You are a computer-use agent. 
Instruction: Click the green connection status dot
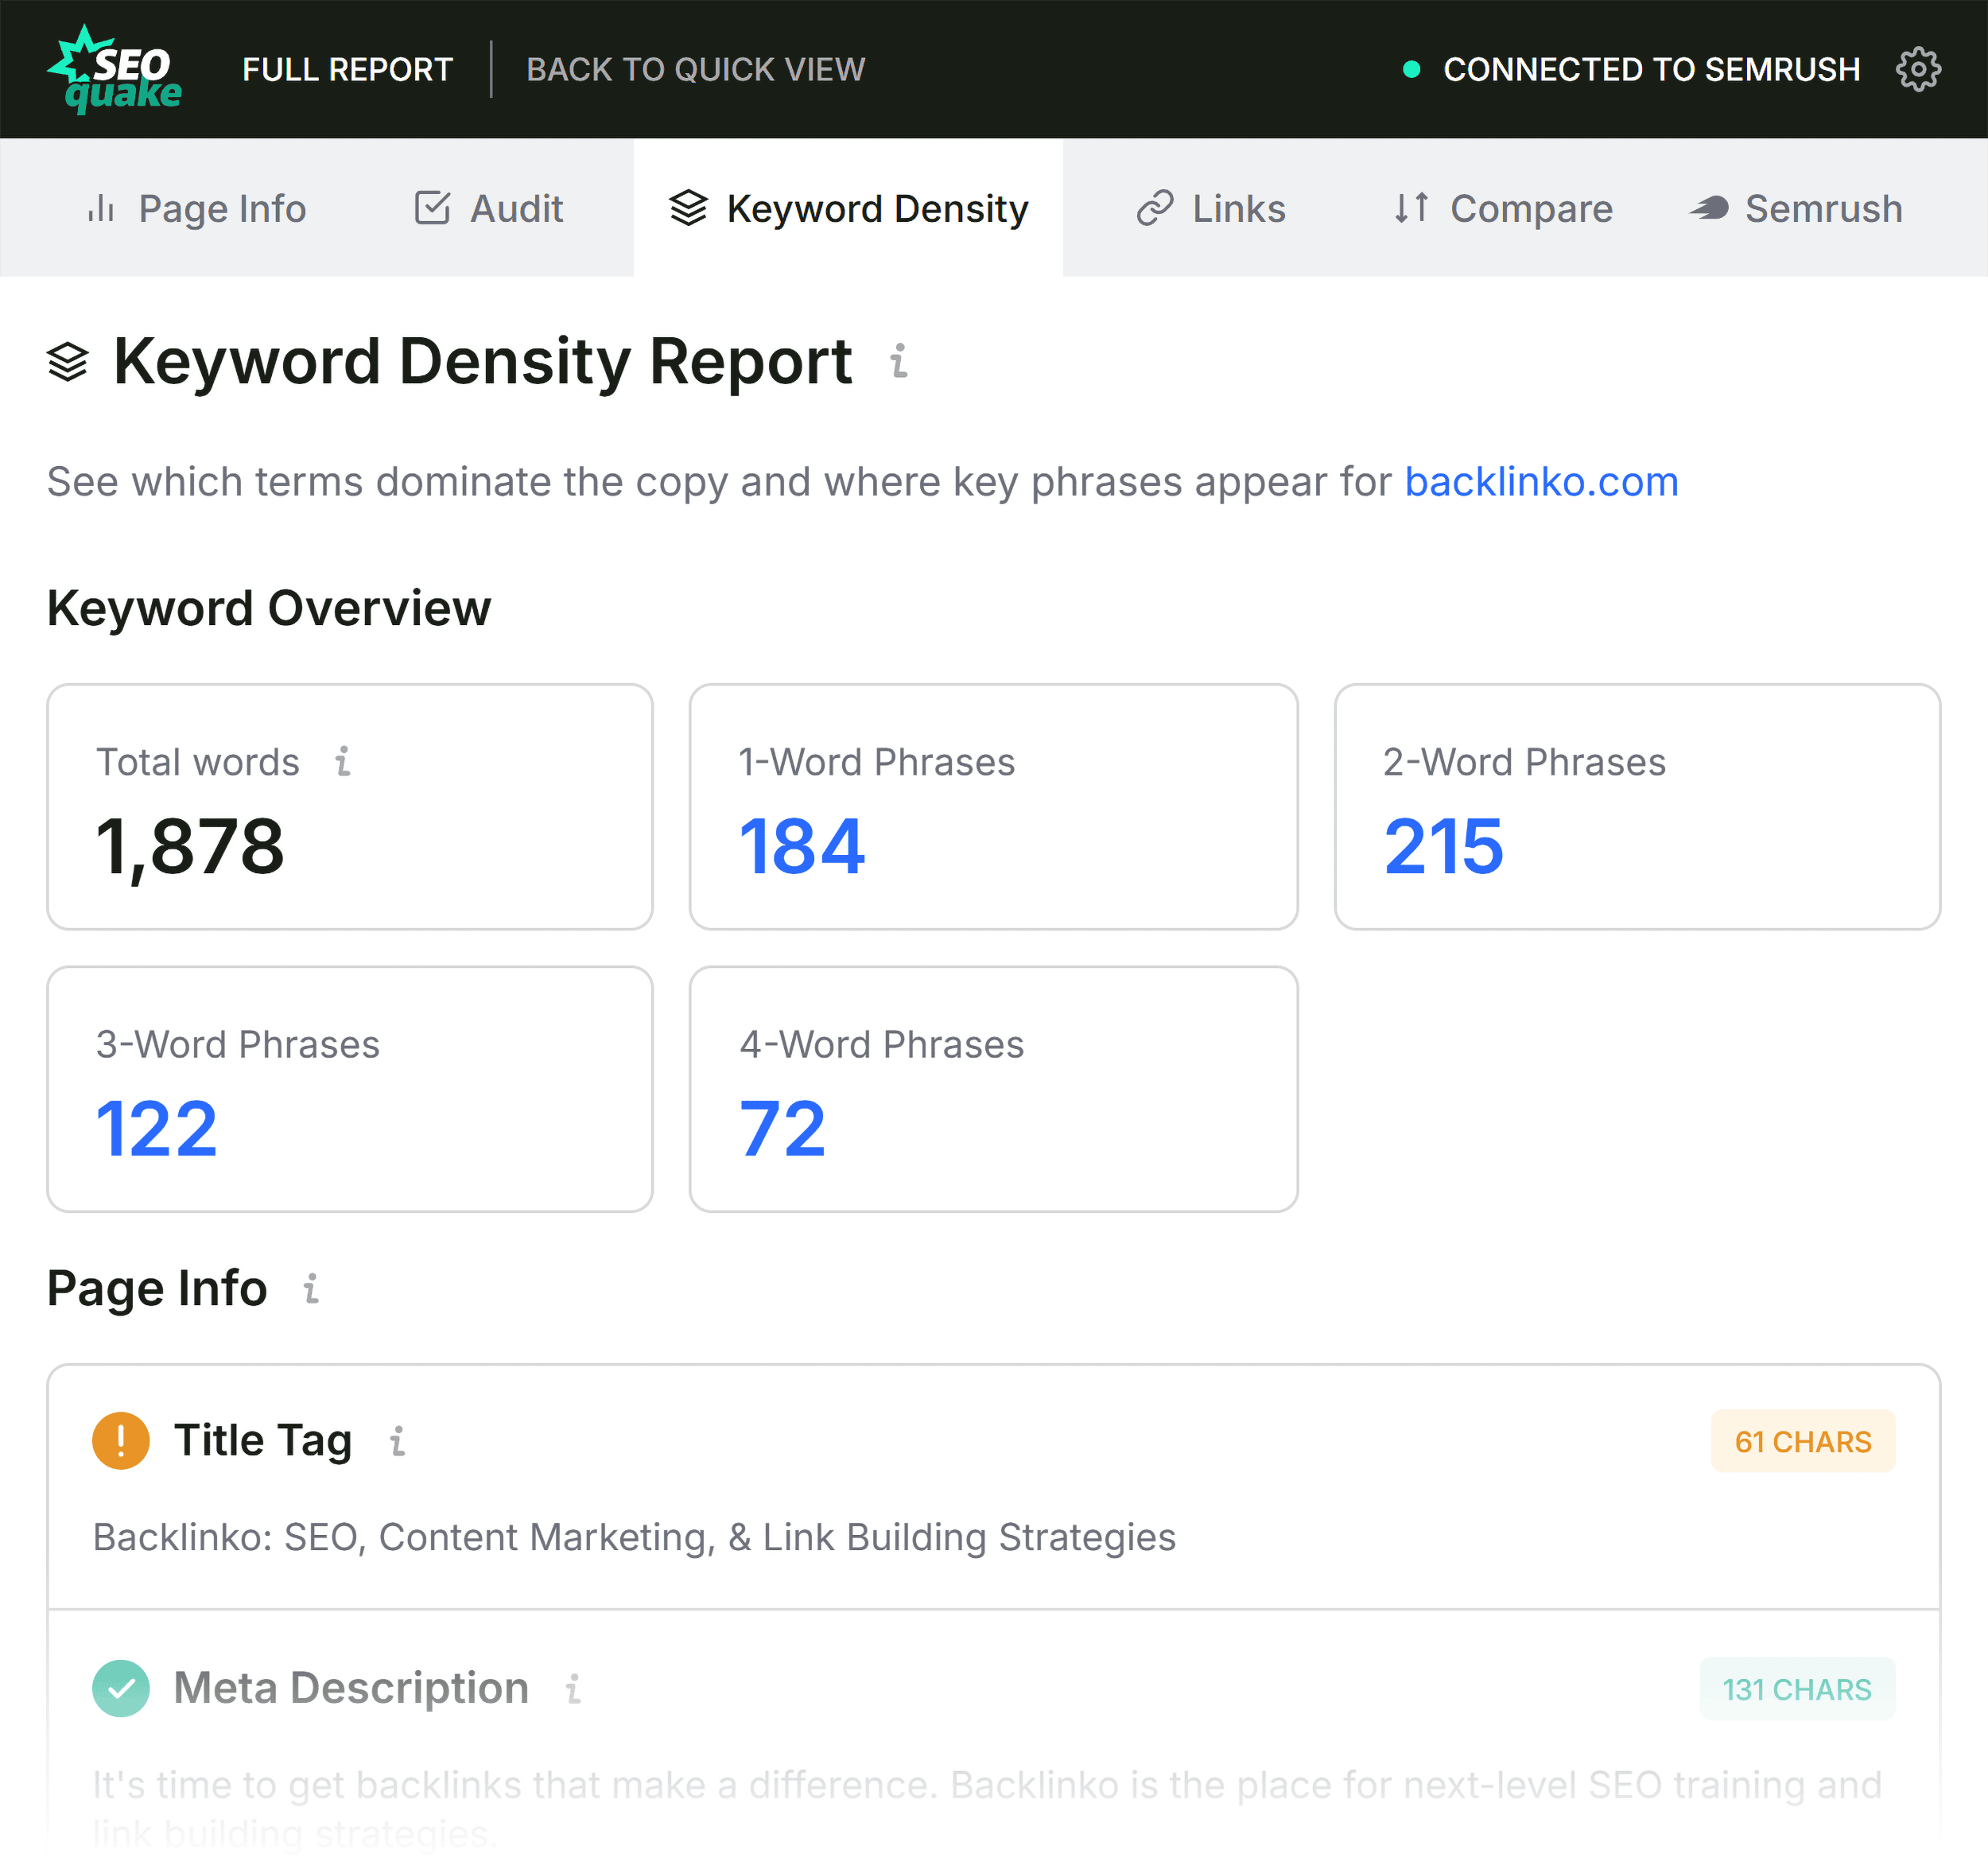pyautogui.click(x=1411, y=69)
